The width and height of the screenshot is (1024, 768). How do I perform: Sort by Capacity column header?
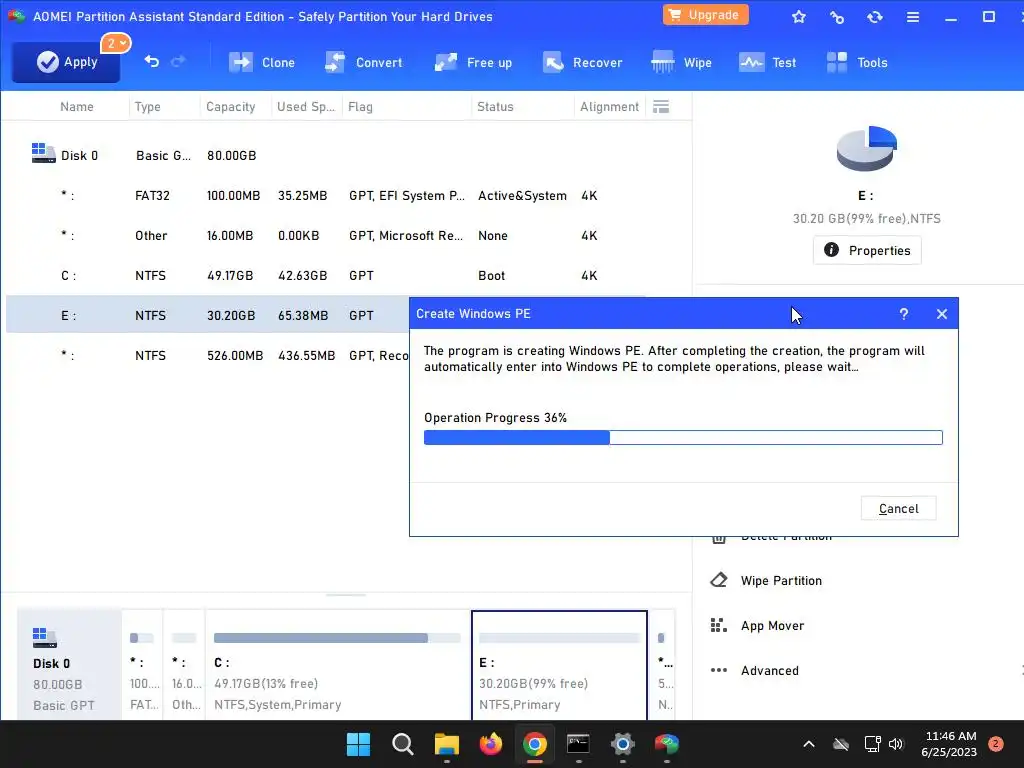point(231,106)
